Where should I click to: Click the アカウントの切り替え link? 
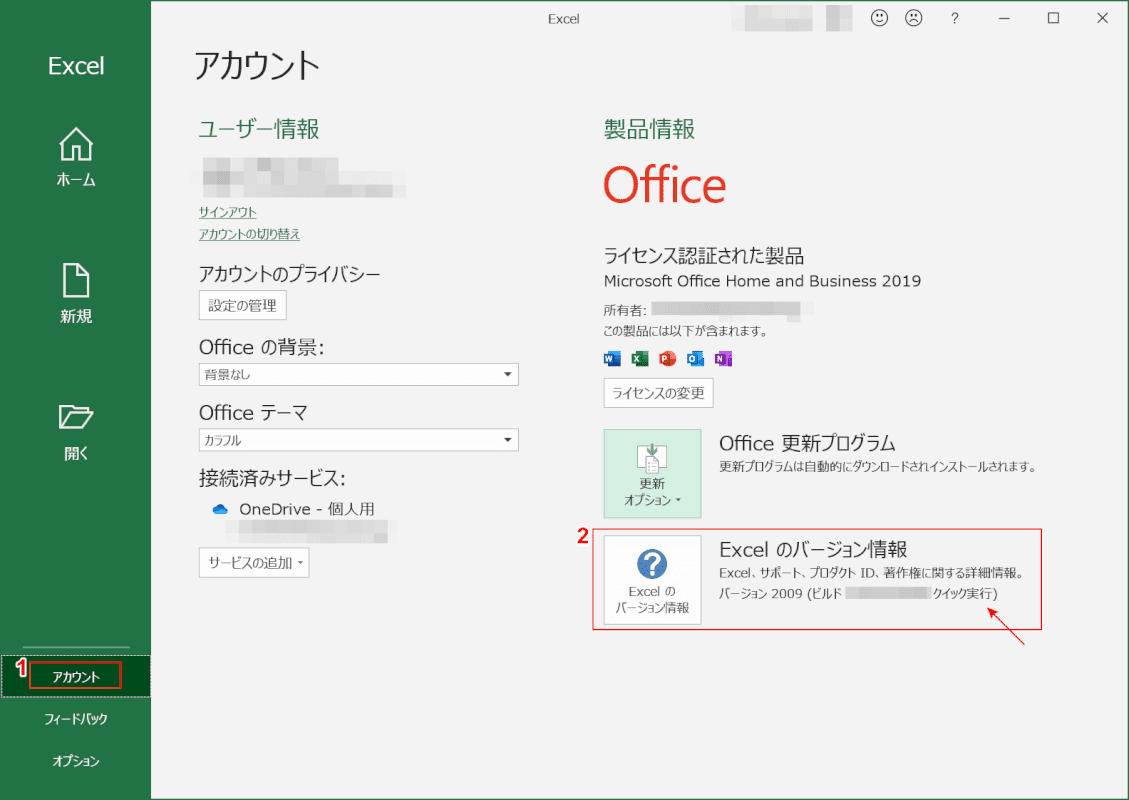tap(249, 234)
